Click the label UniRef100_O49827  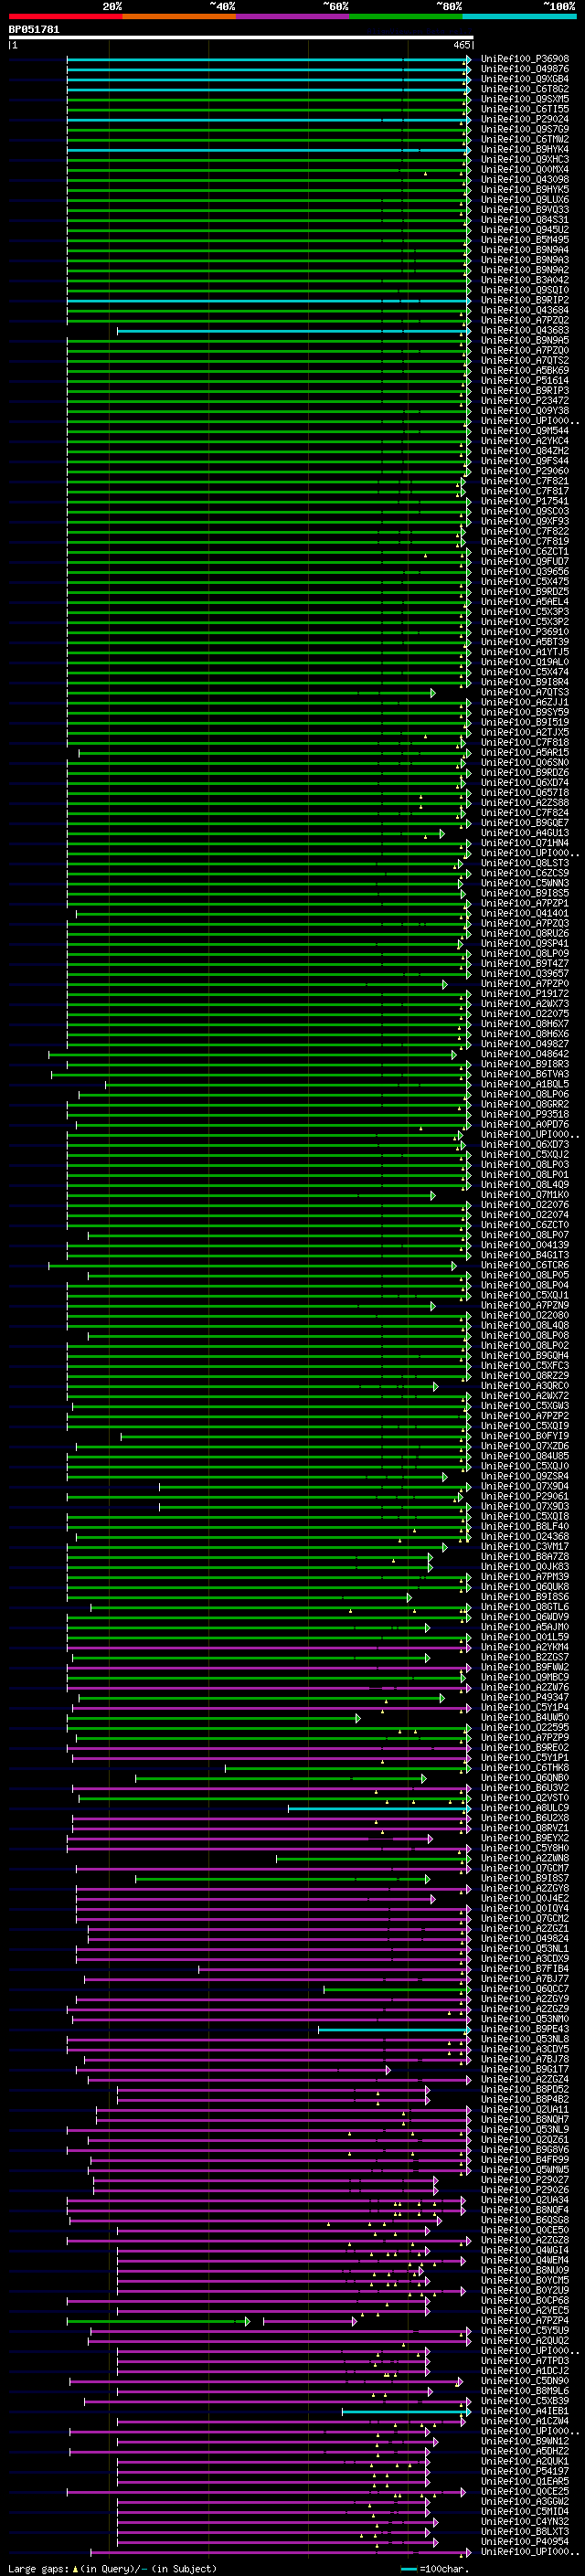tap(525, 1044)
